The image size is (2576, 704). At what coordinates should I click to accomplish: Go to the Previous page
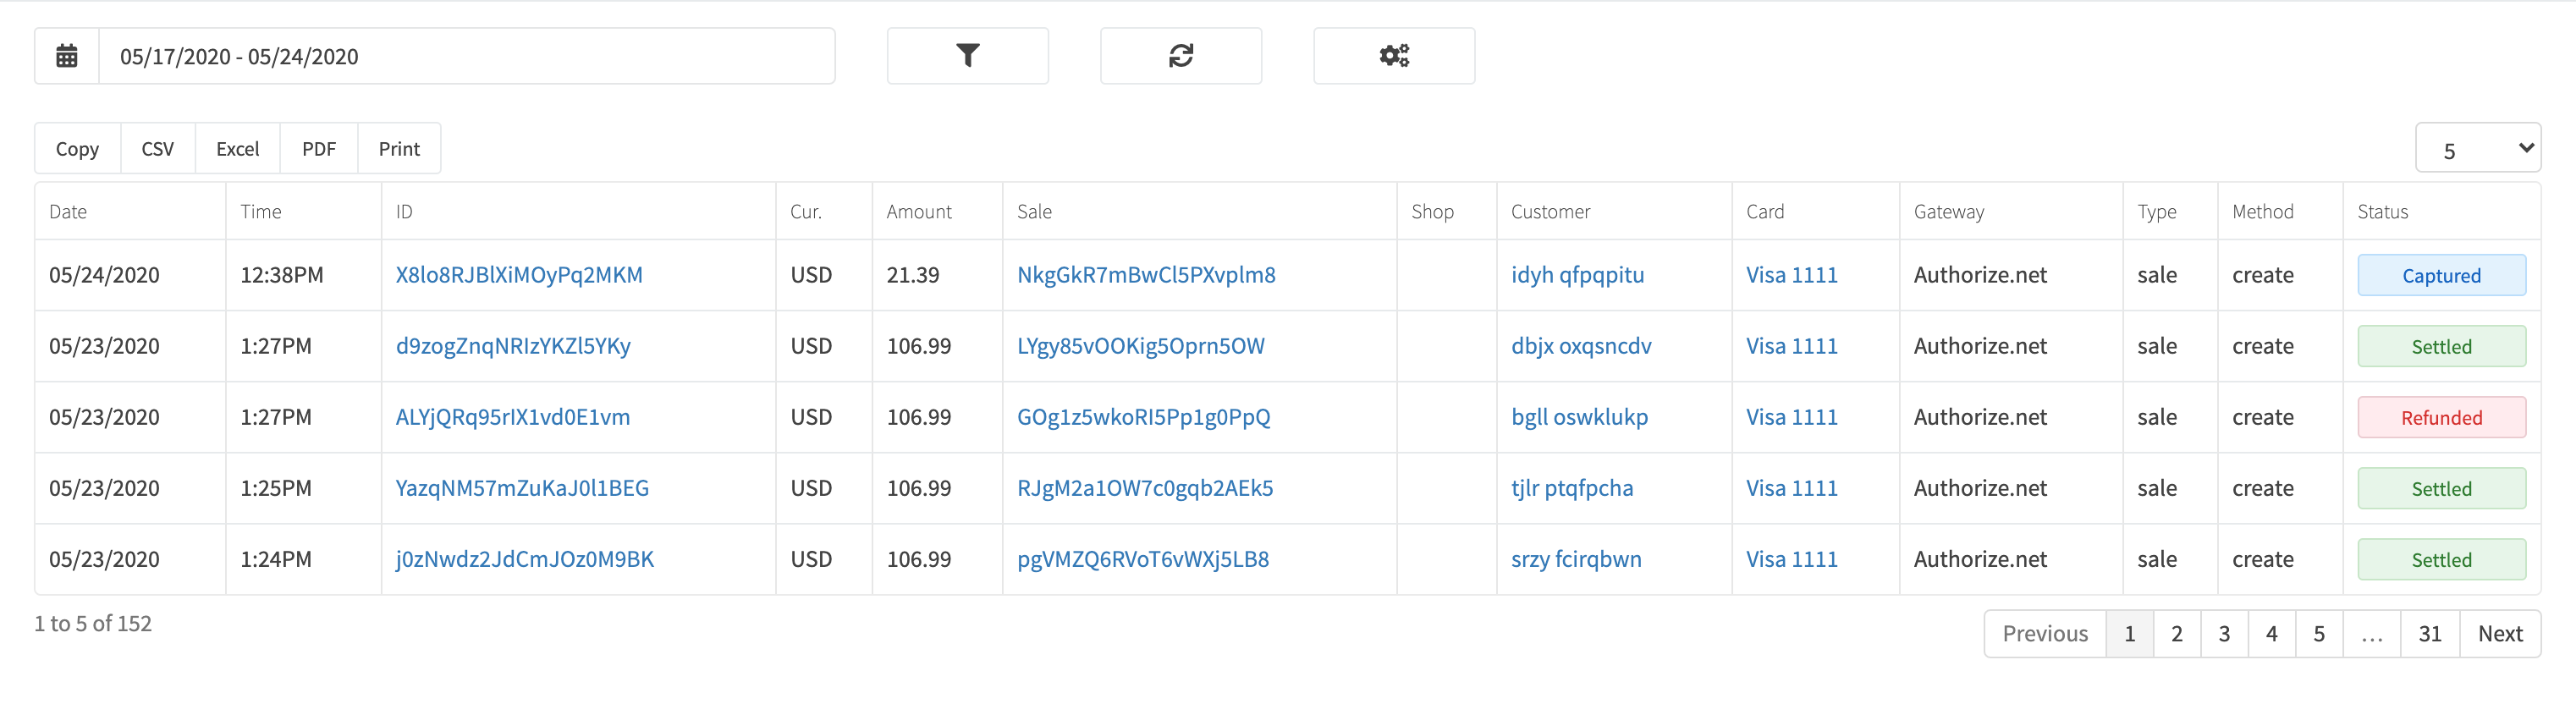[2045, 633]
